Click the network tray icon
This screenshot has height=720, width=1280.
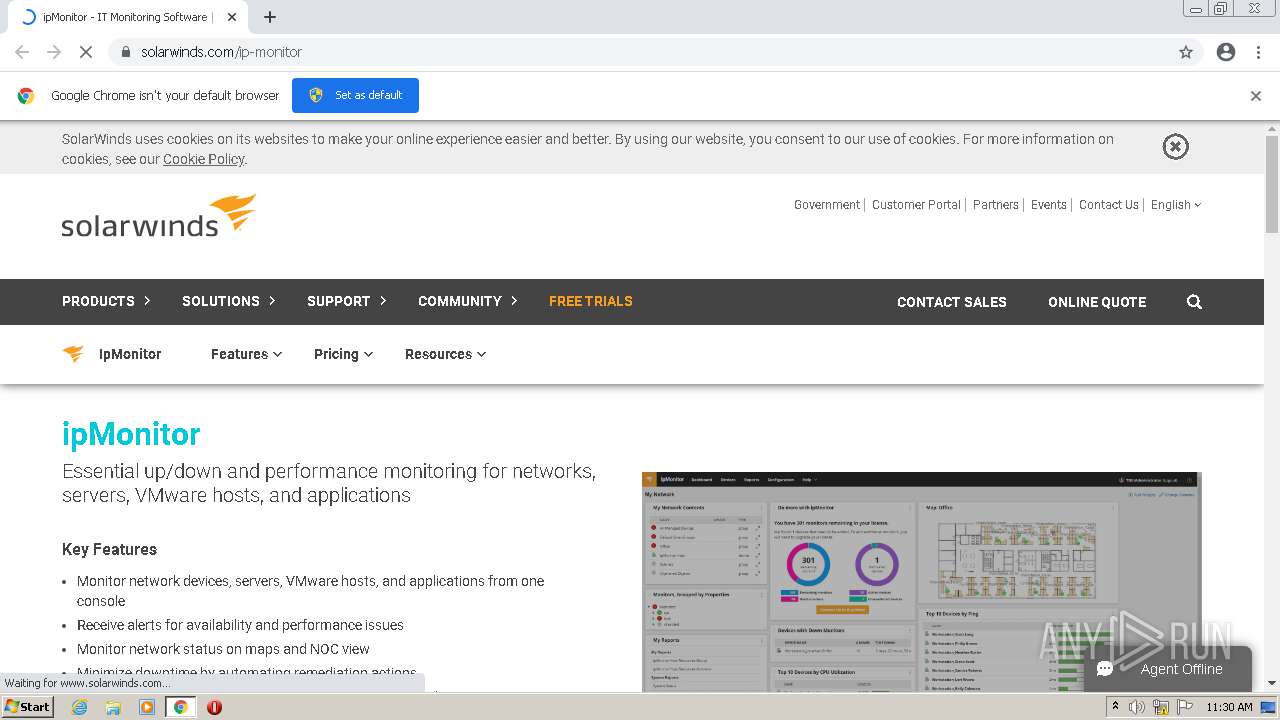coord(1161,707)
